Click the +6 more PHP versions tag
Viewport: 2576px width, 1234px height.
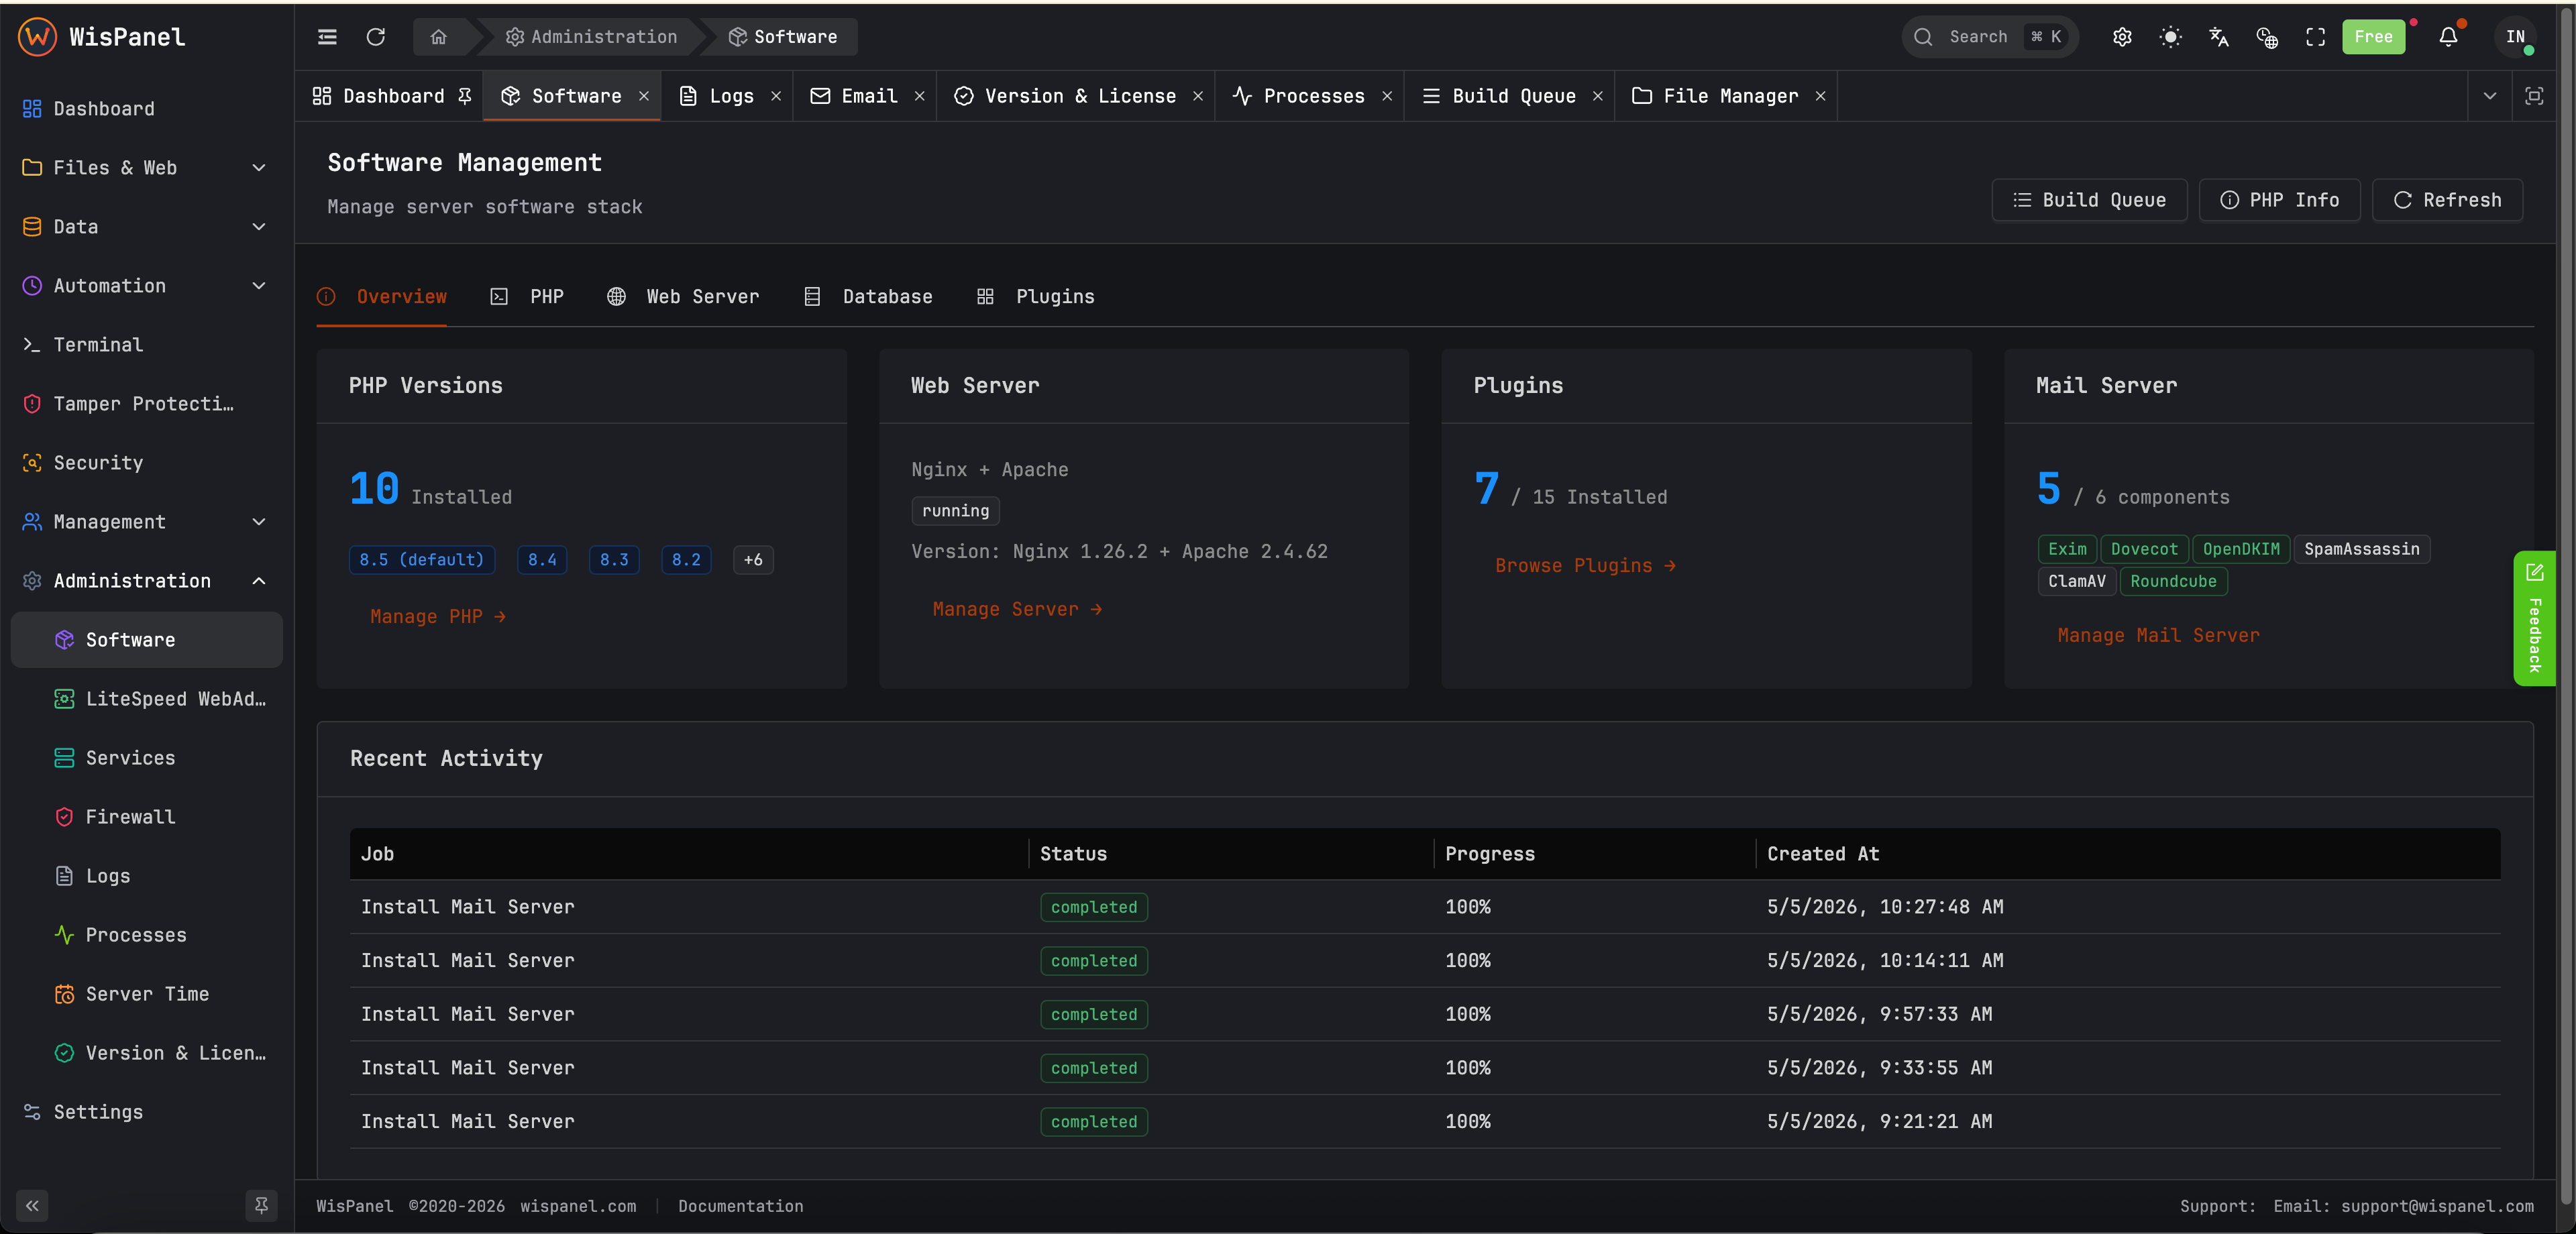pos(753,559)
